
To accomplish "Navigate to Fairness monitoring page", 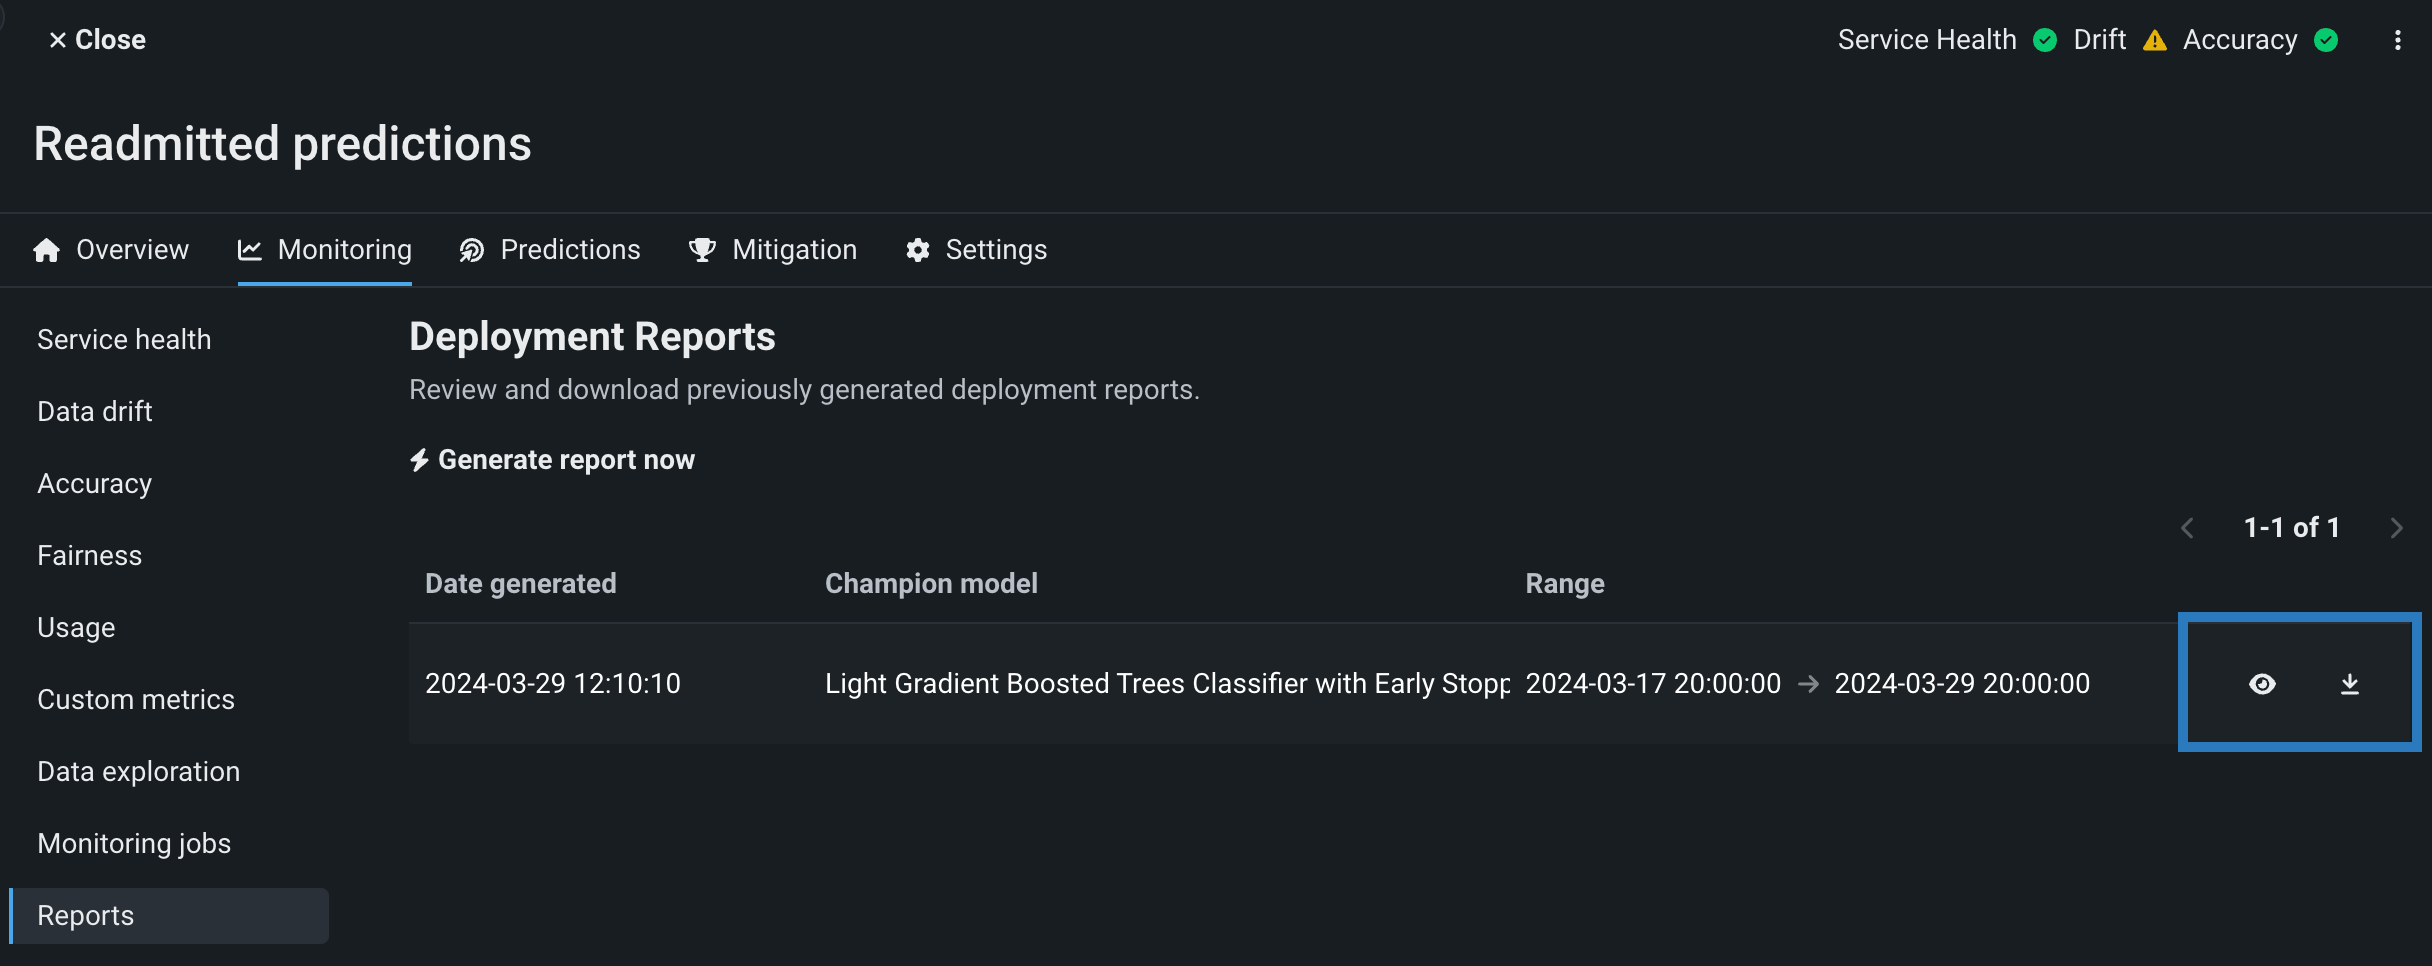I will point(90,556).
